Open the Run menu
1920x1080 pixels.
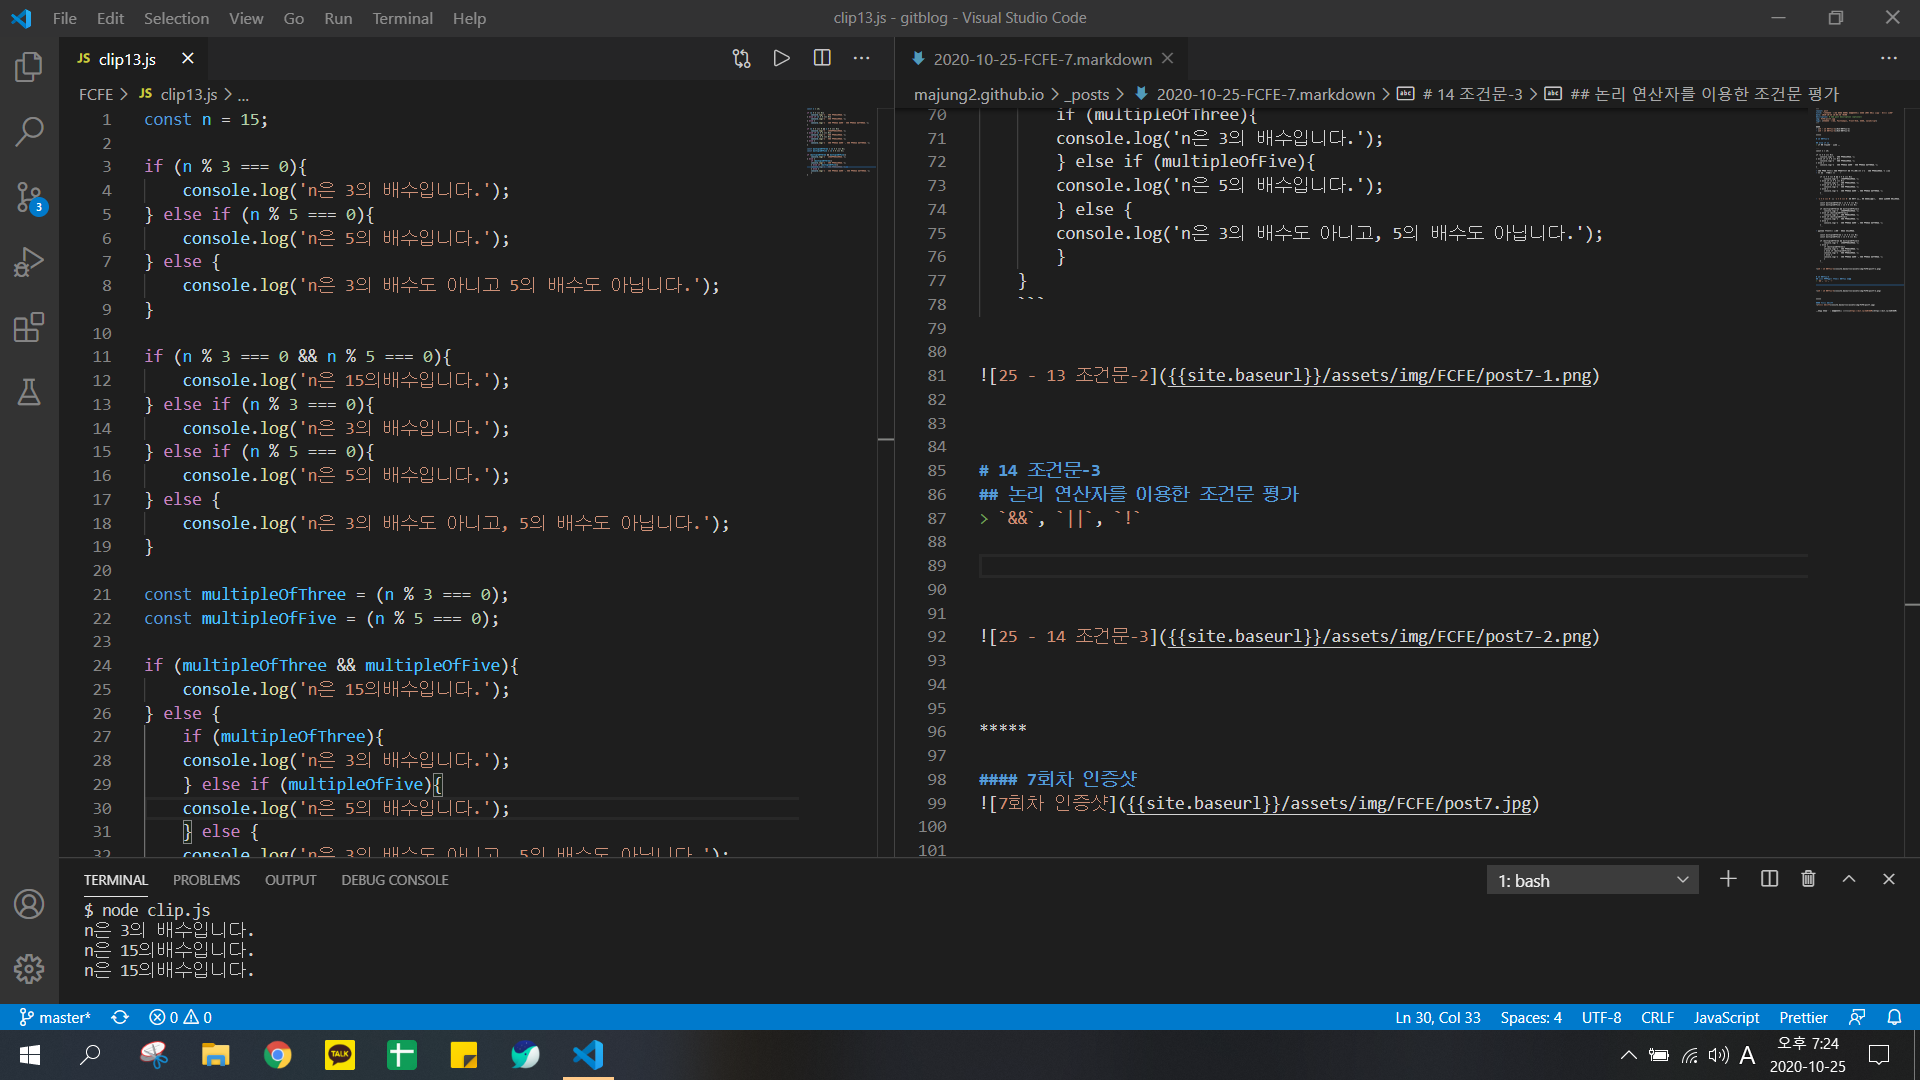338,18
